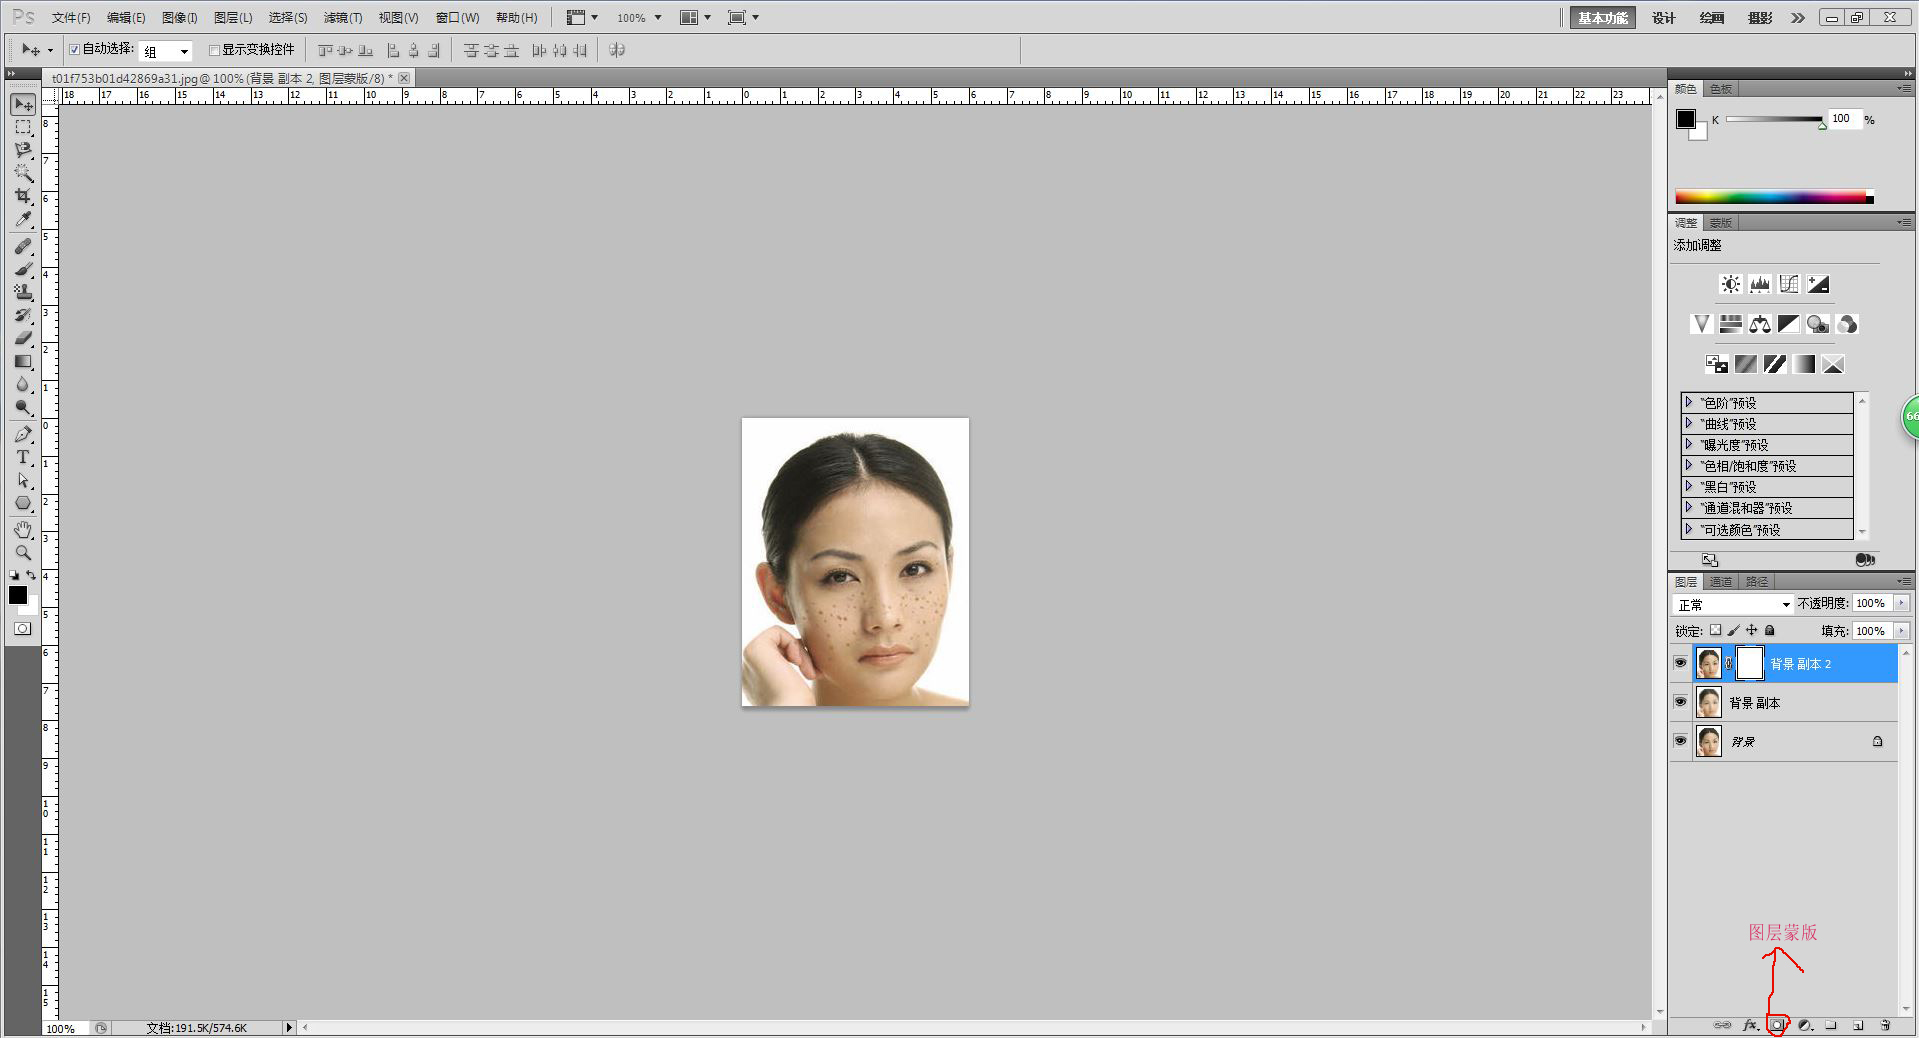Select the Horizontal Type tool
This screenshot has width=1919, height=1038.
pyautogui.click(x=22, y=457)
